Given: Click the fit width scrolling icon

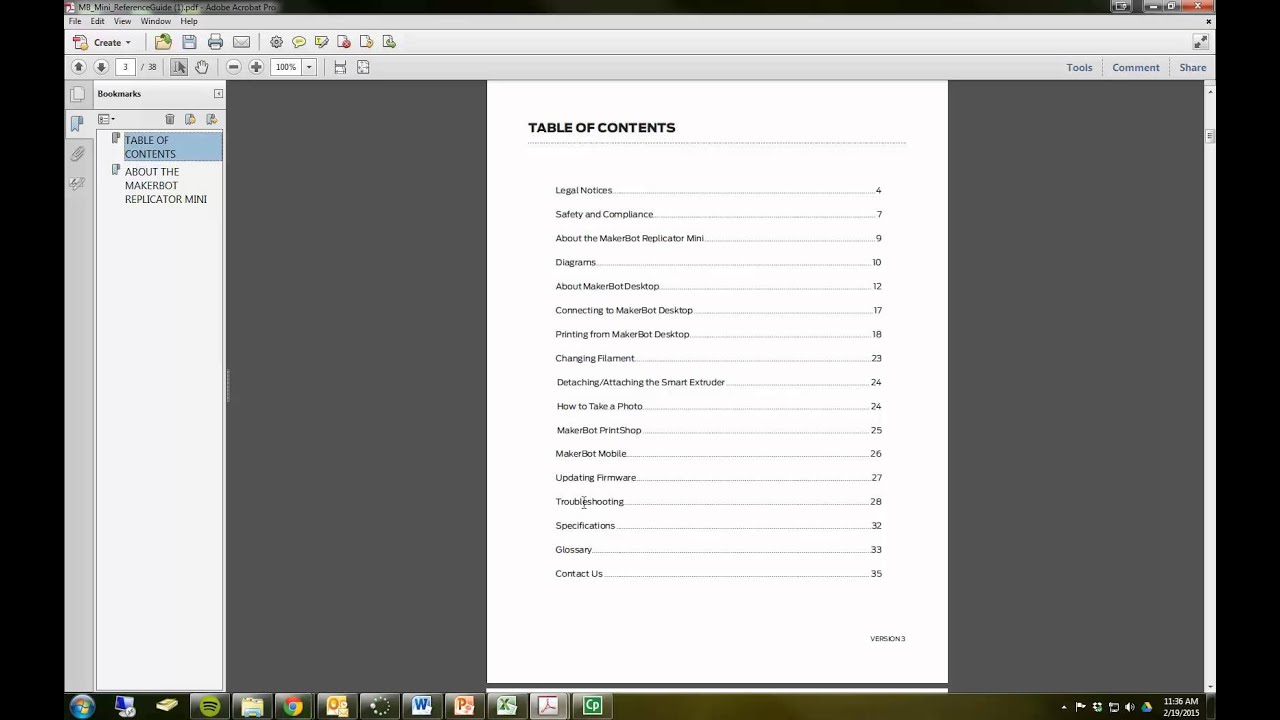Looking at the screenshot, I should click(x=340, y=67).
